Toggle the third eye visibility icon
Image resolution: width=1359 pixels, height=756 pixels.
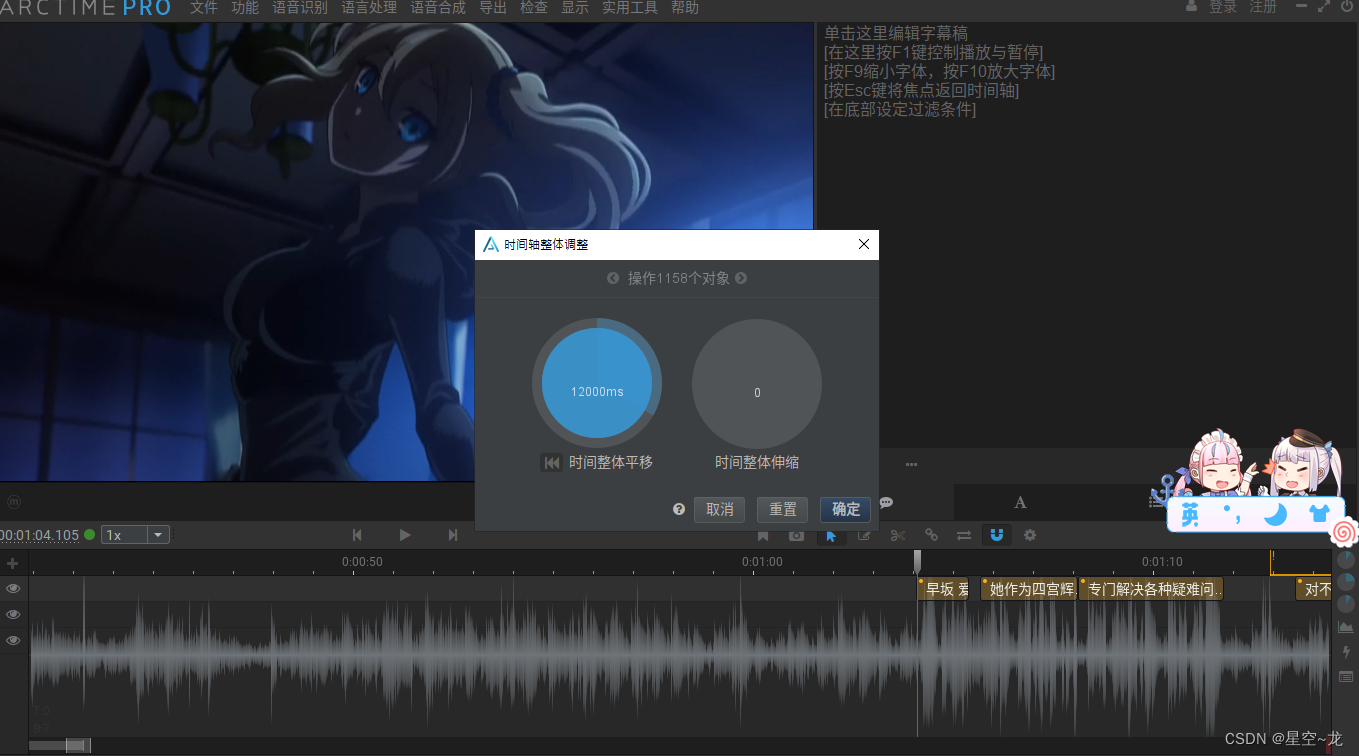coord(13,641)
